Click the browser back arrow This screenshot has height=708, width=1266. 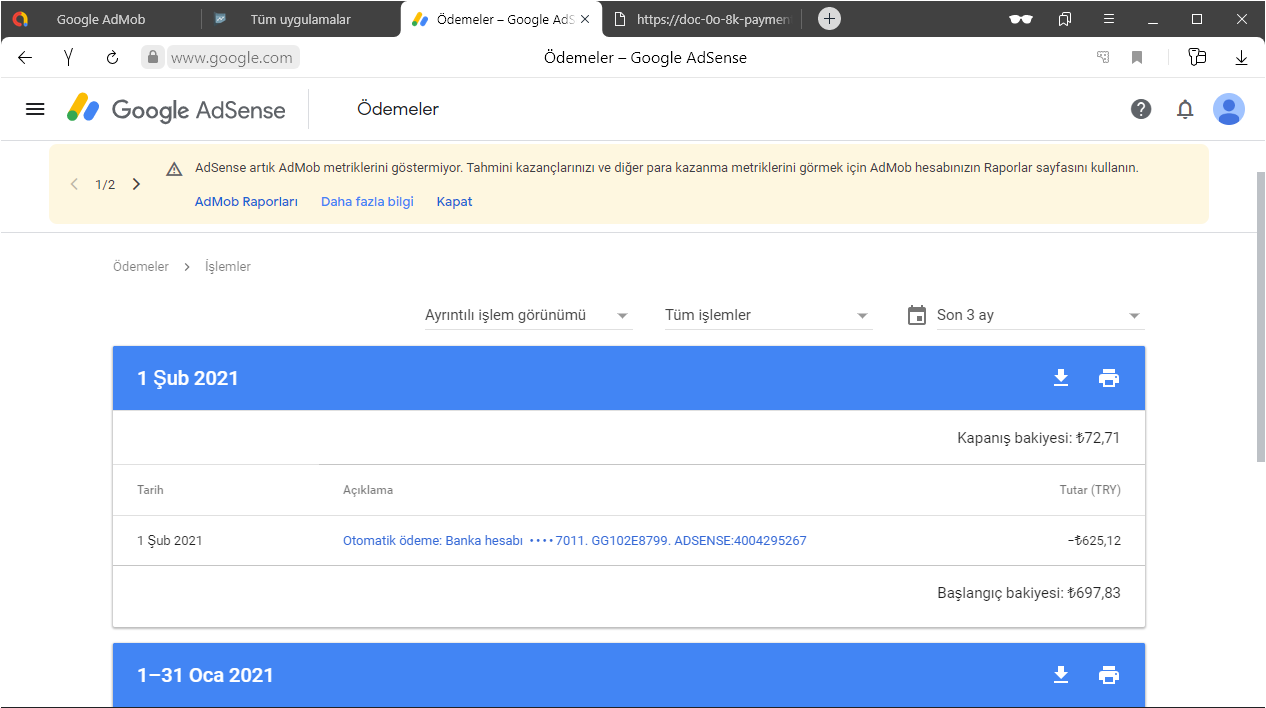click(25, 57)
